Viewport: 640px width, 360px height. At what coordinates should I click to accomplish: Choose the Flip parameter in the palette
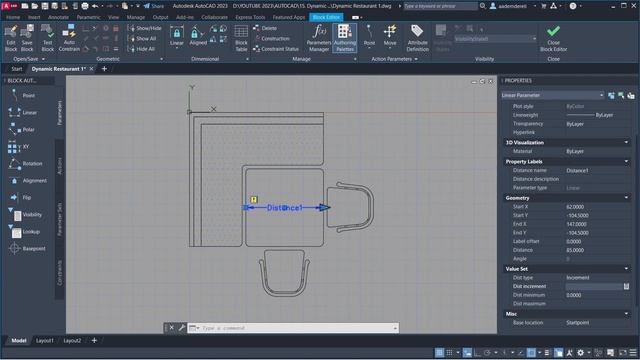[20, 198]
